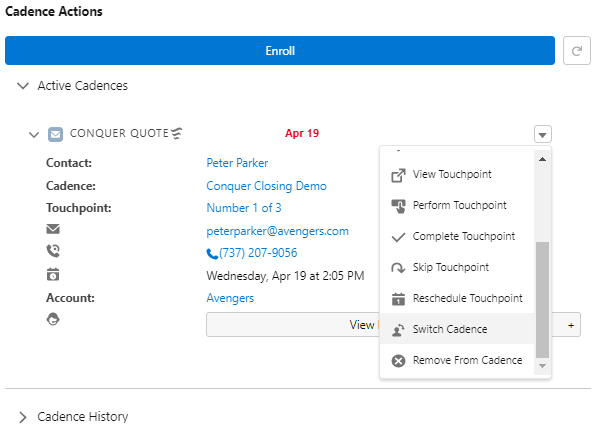Select Switch Cadence from the menu
The image size is (596, 438).
pos(457,329)
